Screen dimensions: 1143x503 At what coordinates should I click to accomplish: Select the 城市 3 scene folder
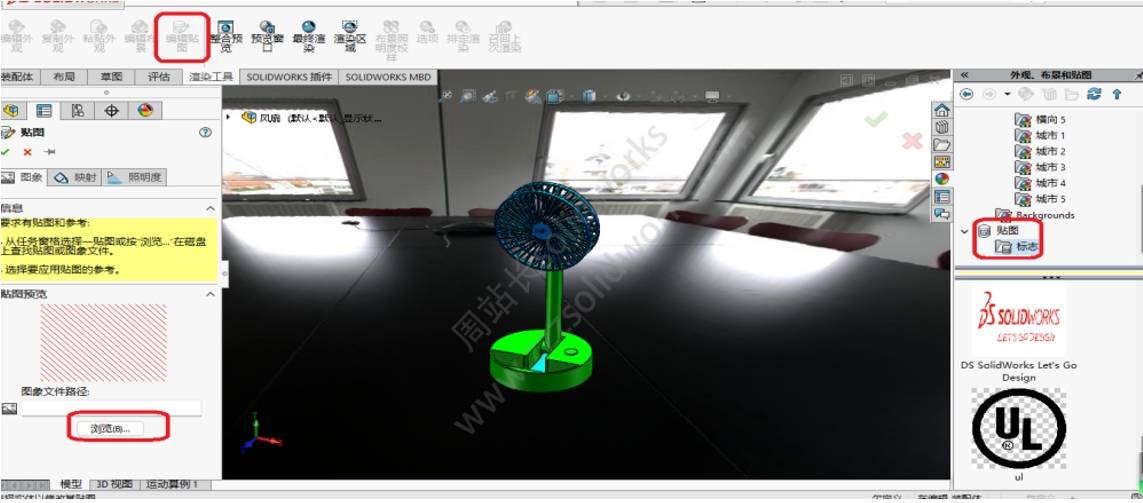(x=1040, y=167)
